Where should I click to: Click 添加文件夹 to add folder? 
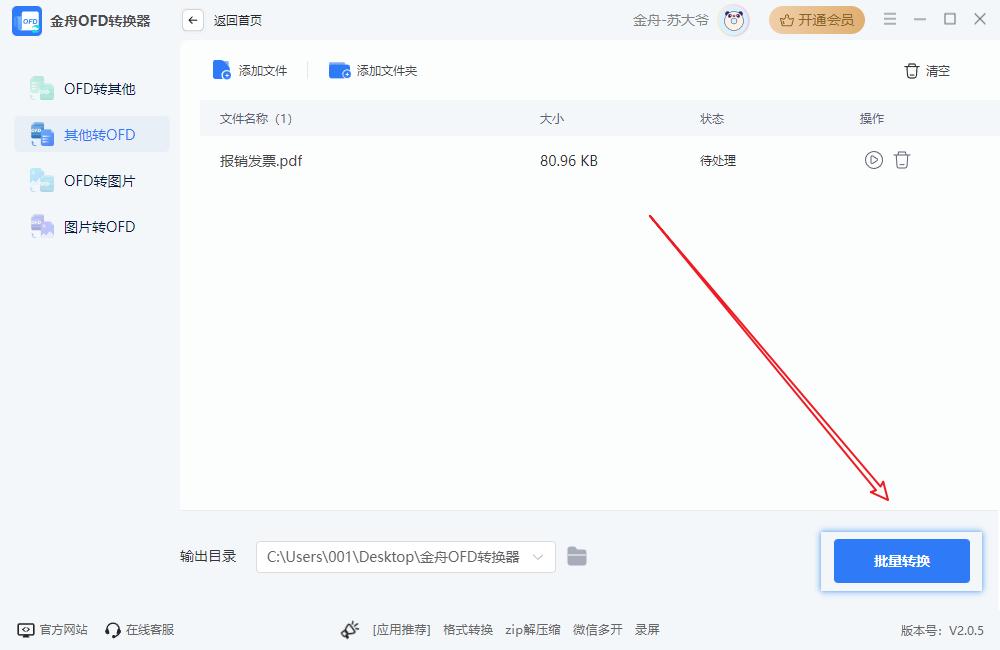(x=373, y=71)
